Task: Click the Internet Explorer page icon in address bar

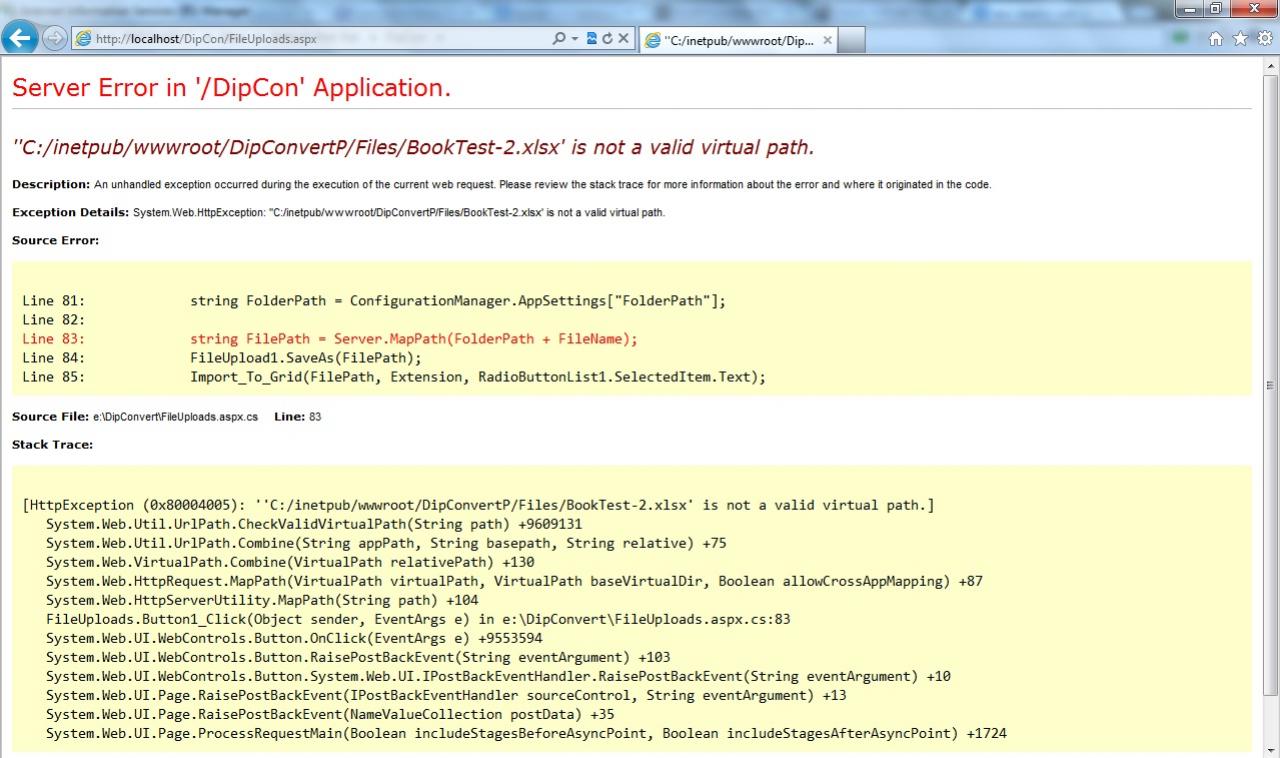Action: coord(84,39)
